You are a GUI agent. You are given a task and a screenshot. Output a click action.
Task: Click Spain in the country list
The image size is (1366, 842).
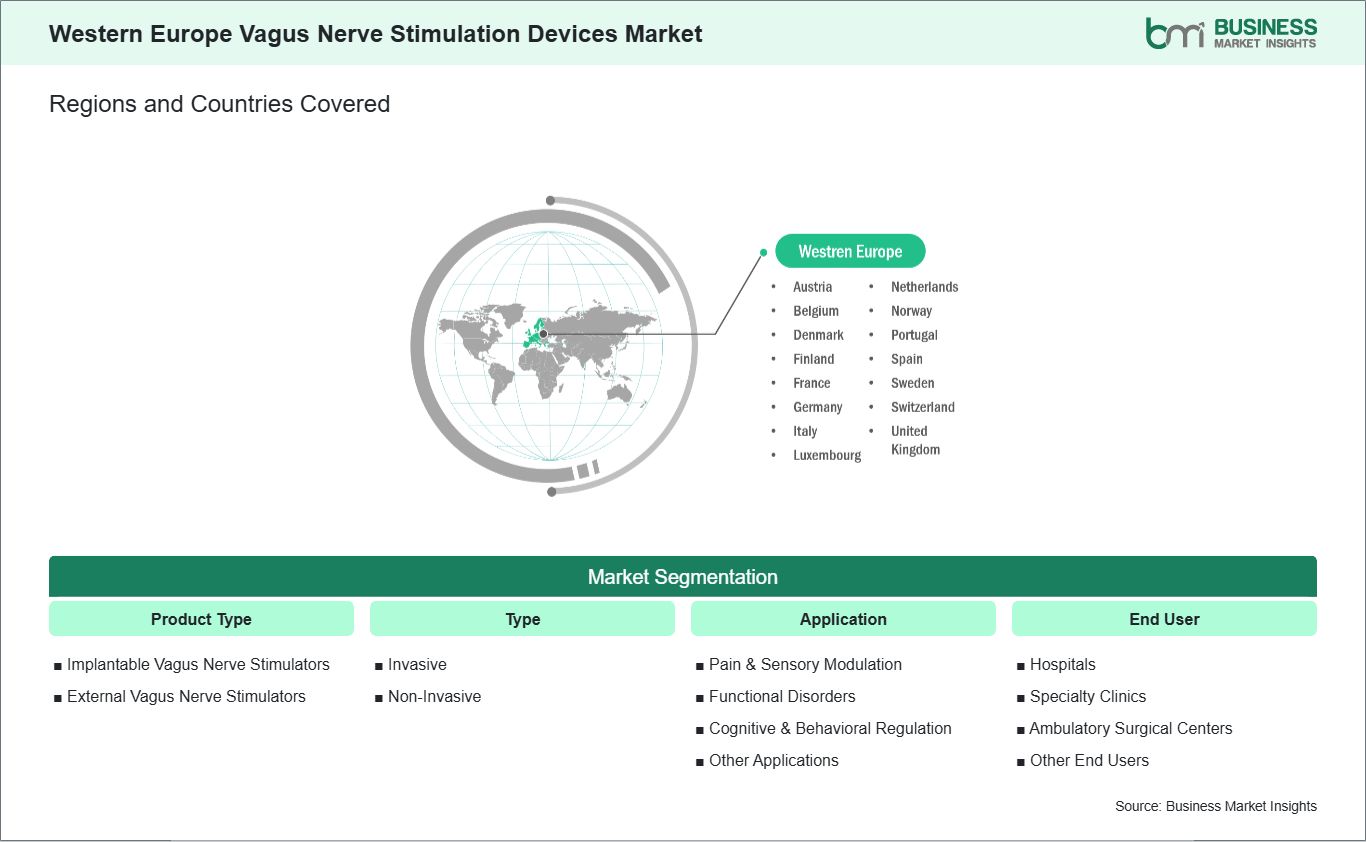coord(907,359)
